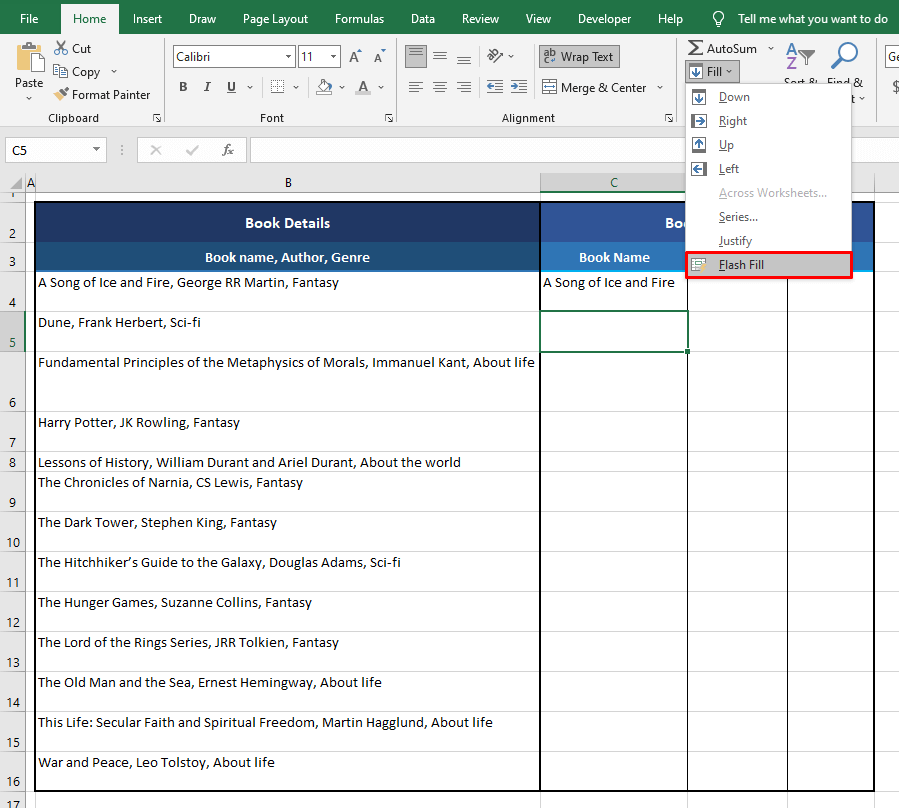The image size is (899, 808).
Task: Open the Font Size dropdown arrow
Action: (x=331, y=56)
